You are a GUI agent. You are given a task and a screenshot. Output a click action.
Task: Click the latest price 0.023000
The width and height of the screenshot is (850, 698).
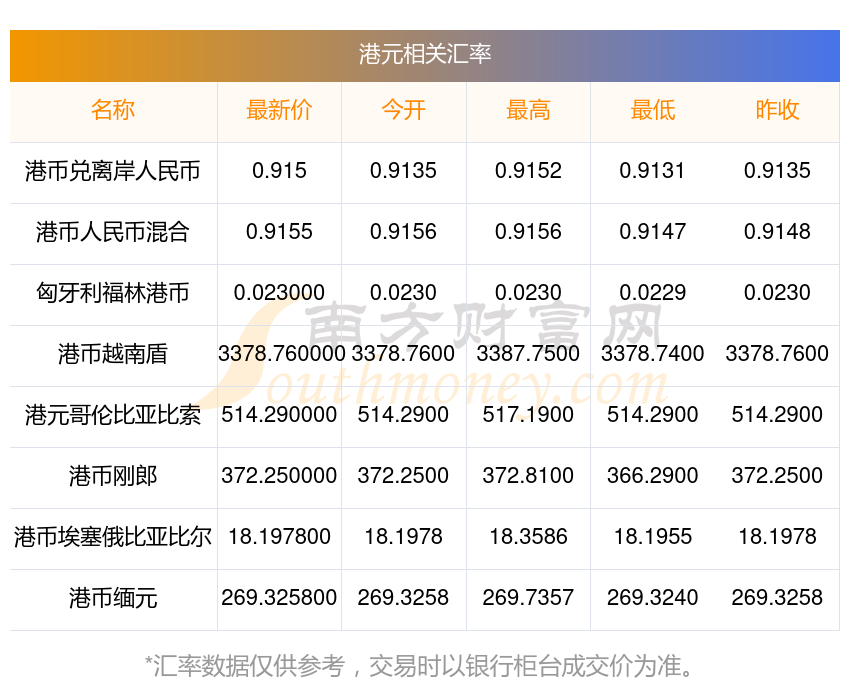[279, 293]
